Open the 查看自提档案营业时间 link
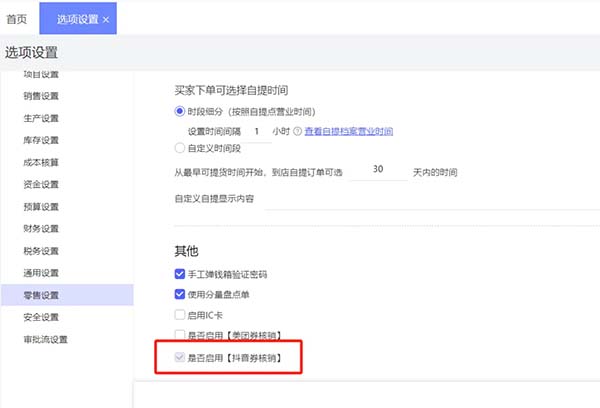600x408 pixels. point(349,131)
